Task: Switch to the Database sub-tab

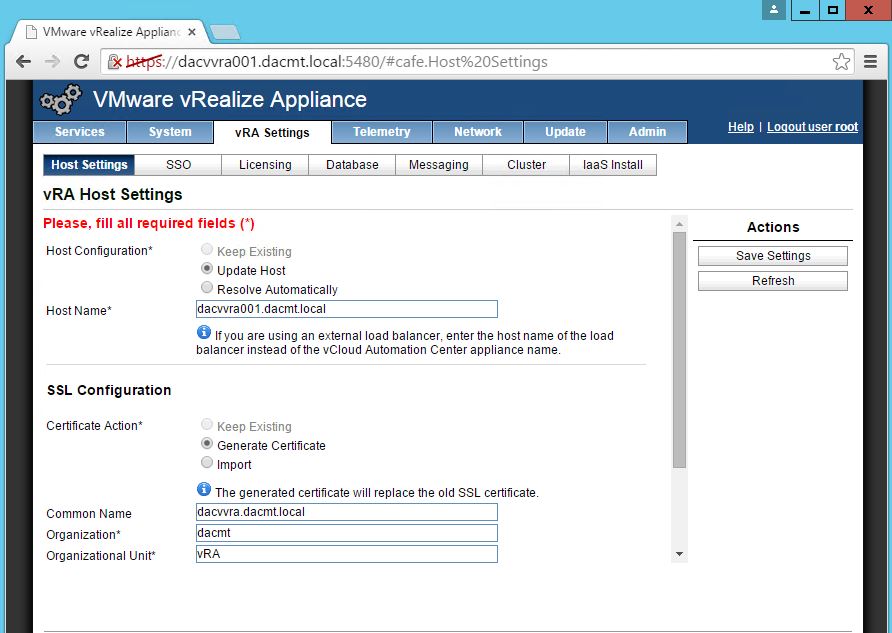Action: [x=352, y=165]
